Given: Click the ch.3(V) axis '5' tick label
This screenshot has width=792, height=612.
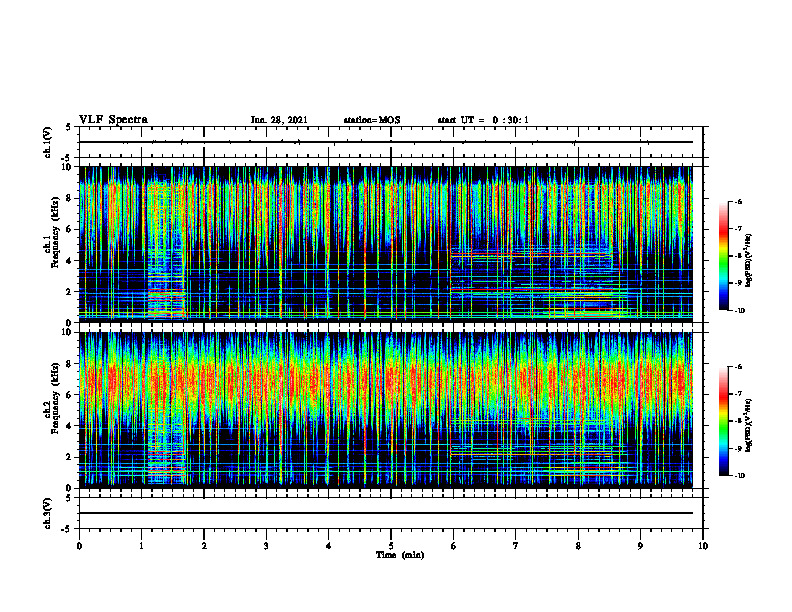Looking at the screenshot, I should tap(69, 498).
